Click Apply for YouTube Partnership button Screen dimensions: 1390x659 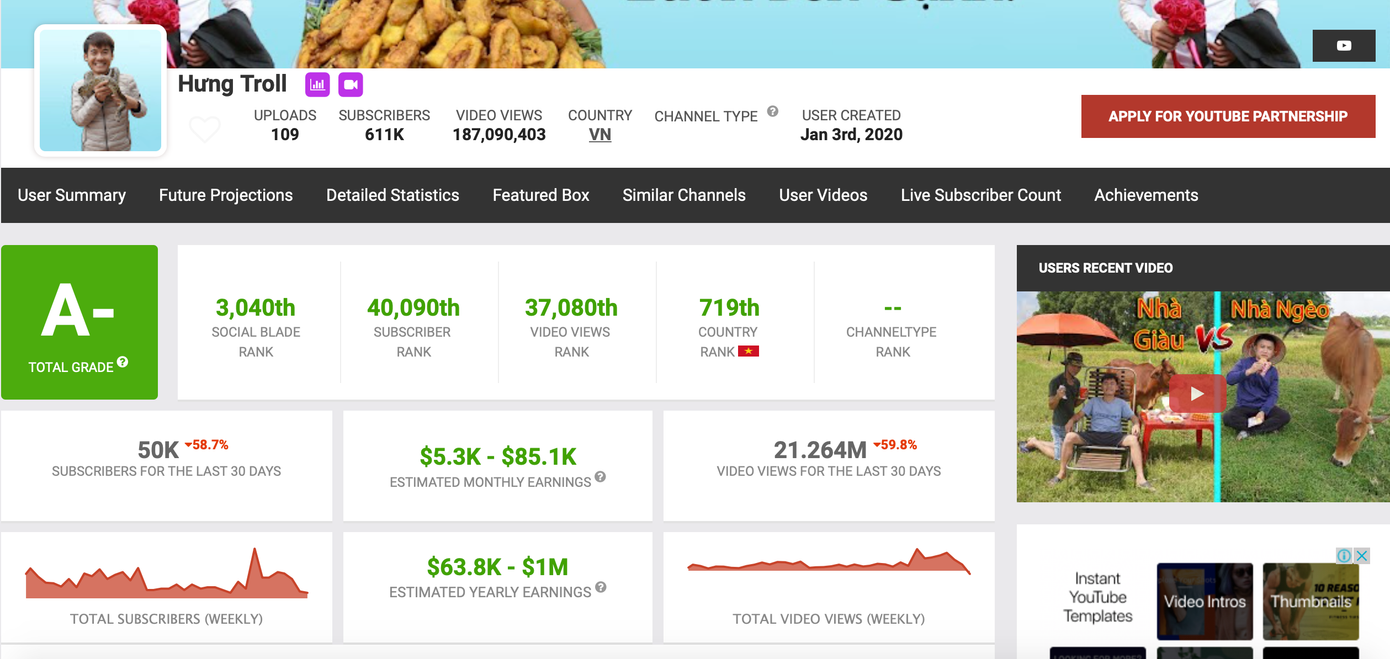click(x=1227, y=116)
